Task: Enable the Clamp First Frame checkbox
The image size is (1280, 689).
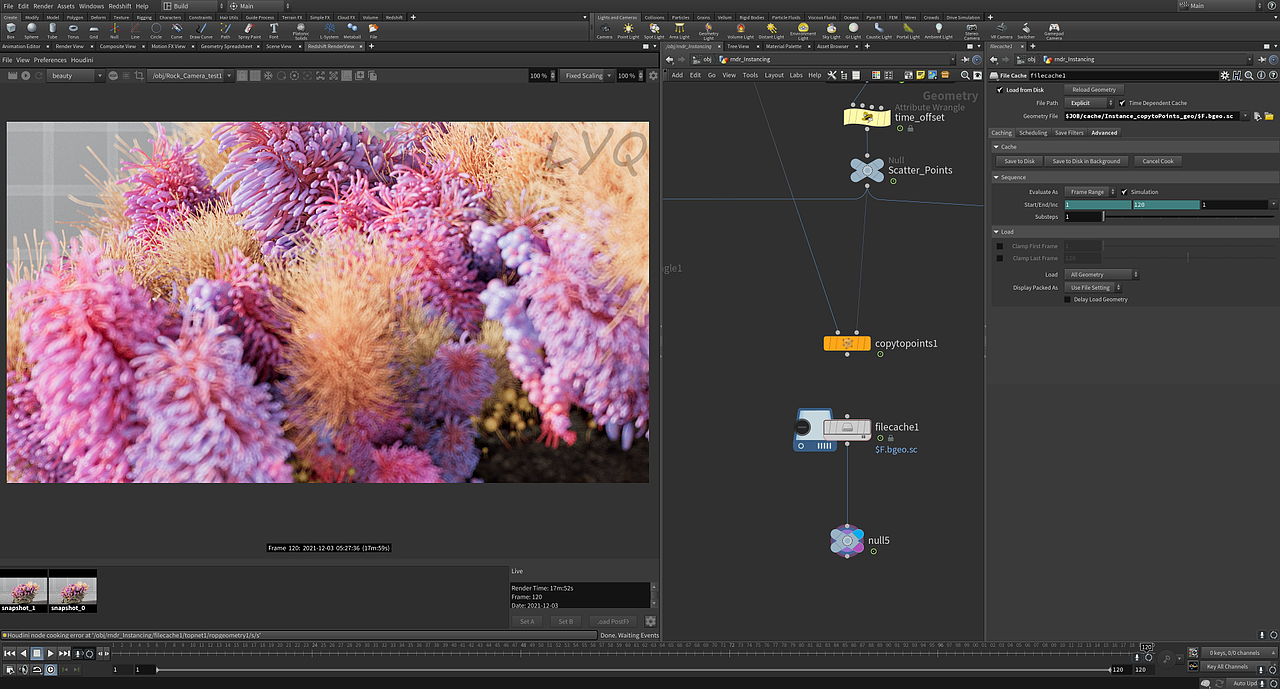Action: click(x=1000, y=246)
